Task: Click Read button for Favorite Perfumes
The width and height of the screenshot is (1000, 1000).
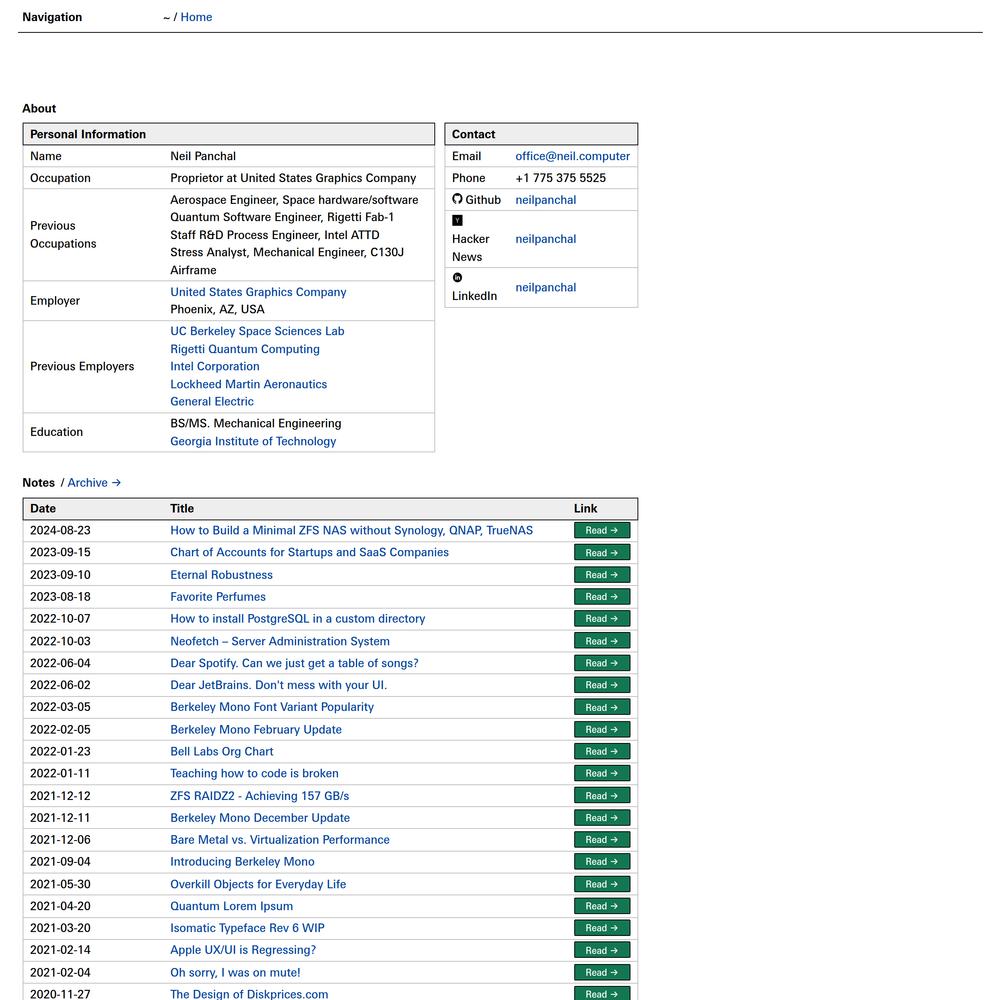Action: (x=602, y=597)
